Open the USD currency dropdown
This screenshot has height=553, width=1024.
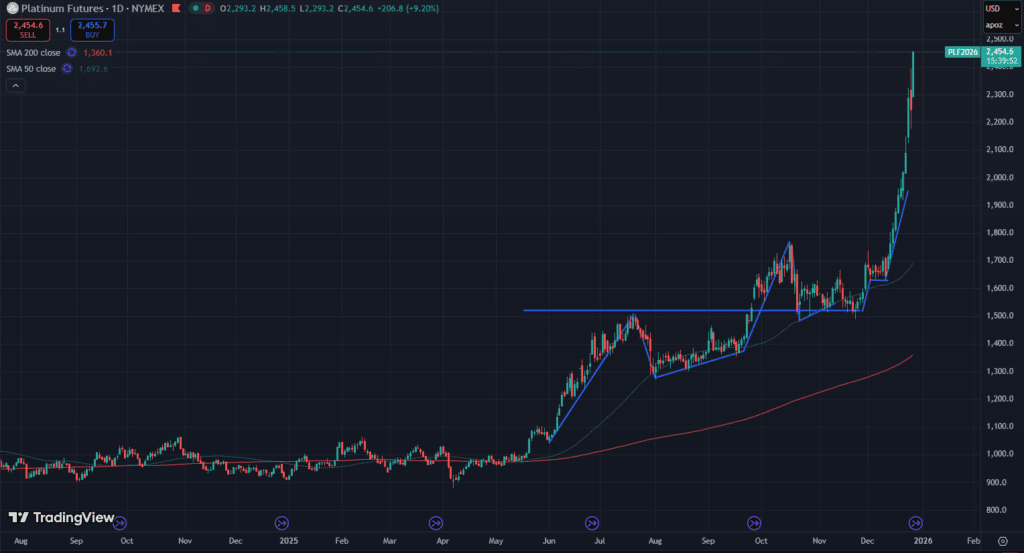(993, 8)
